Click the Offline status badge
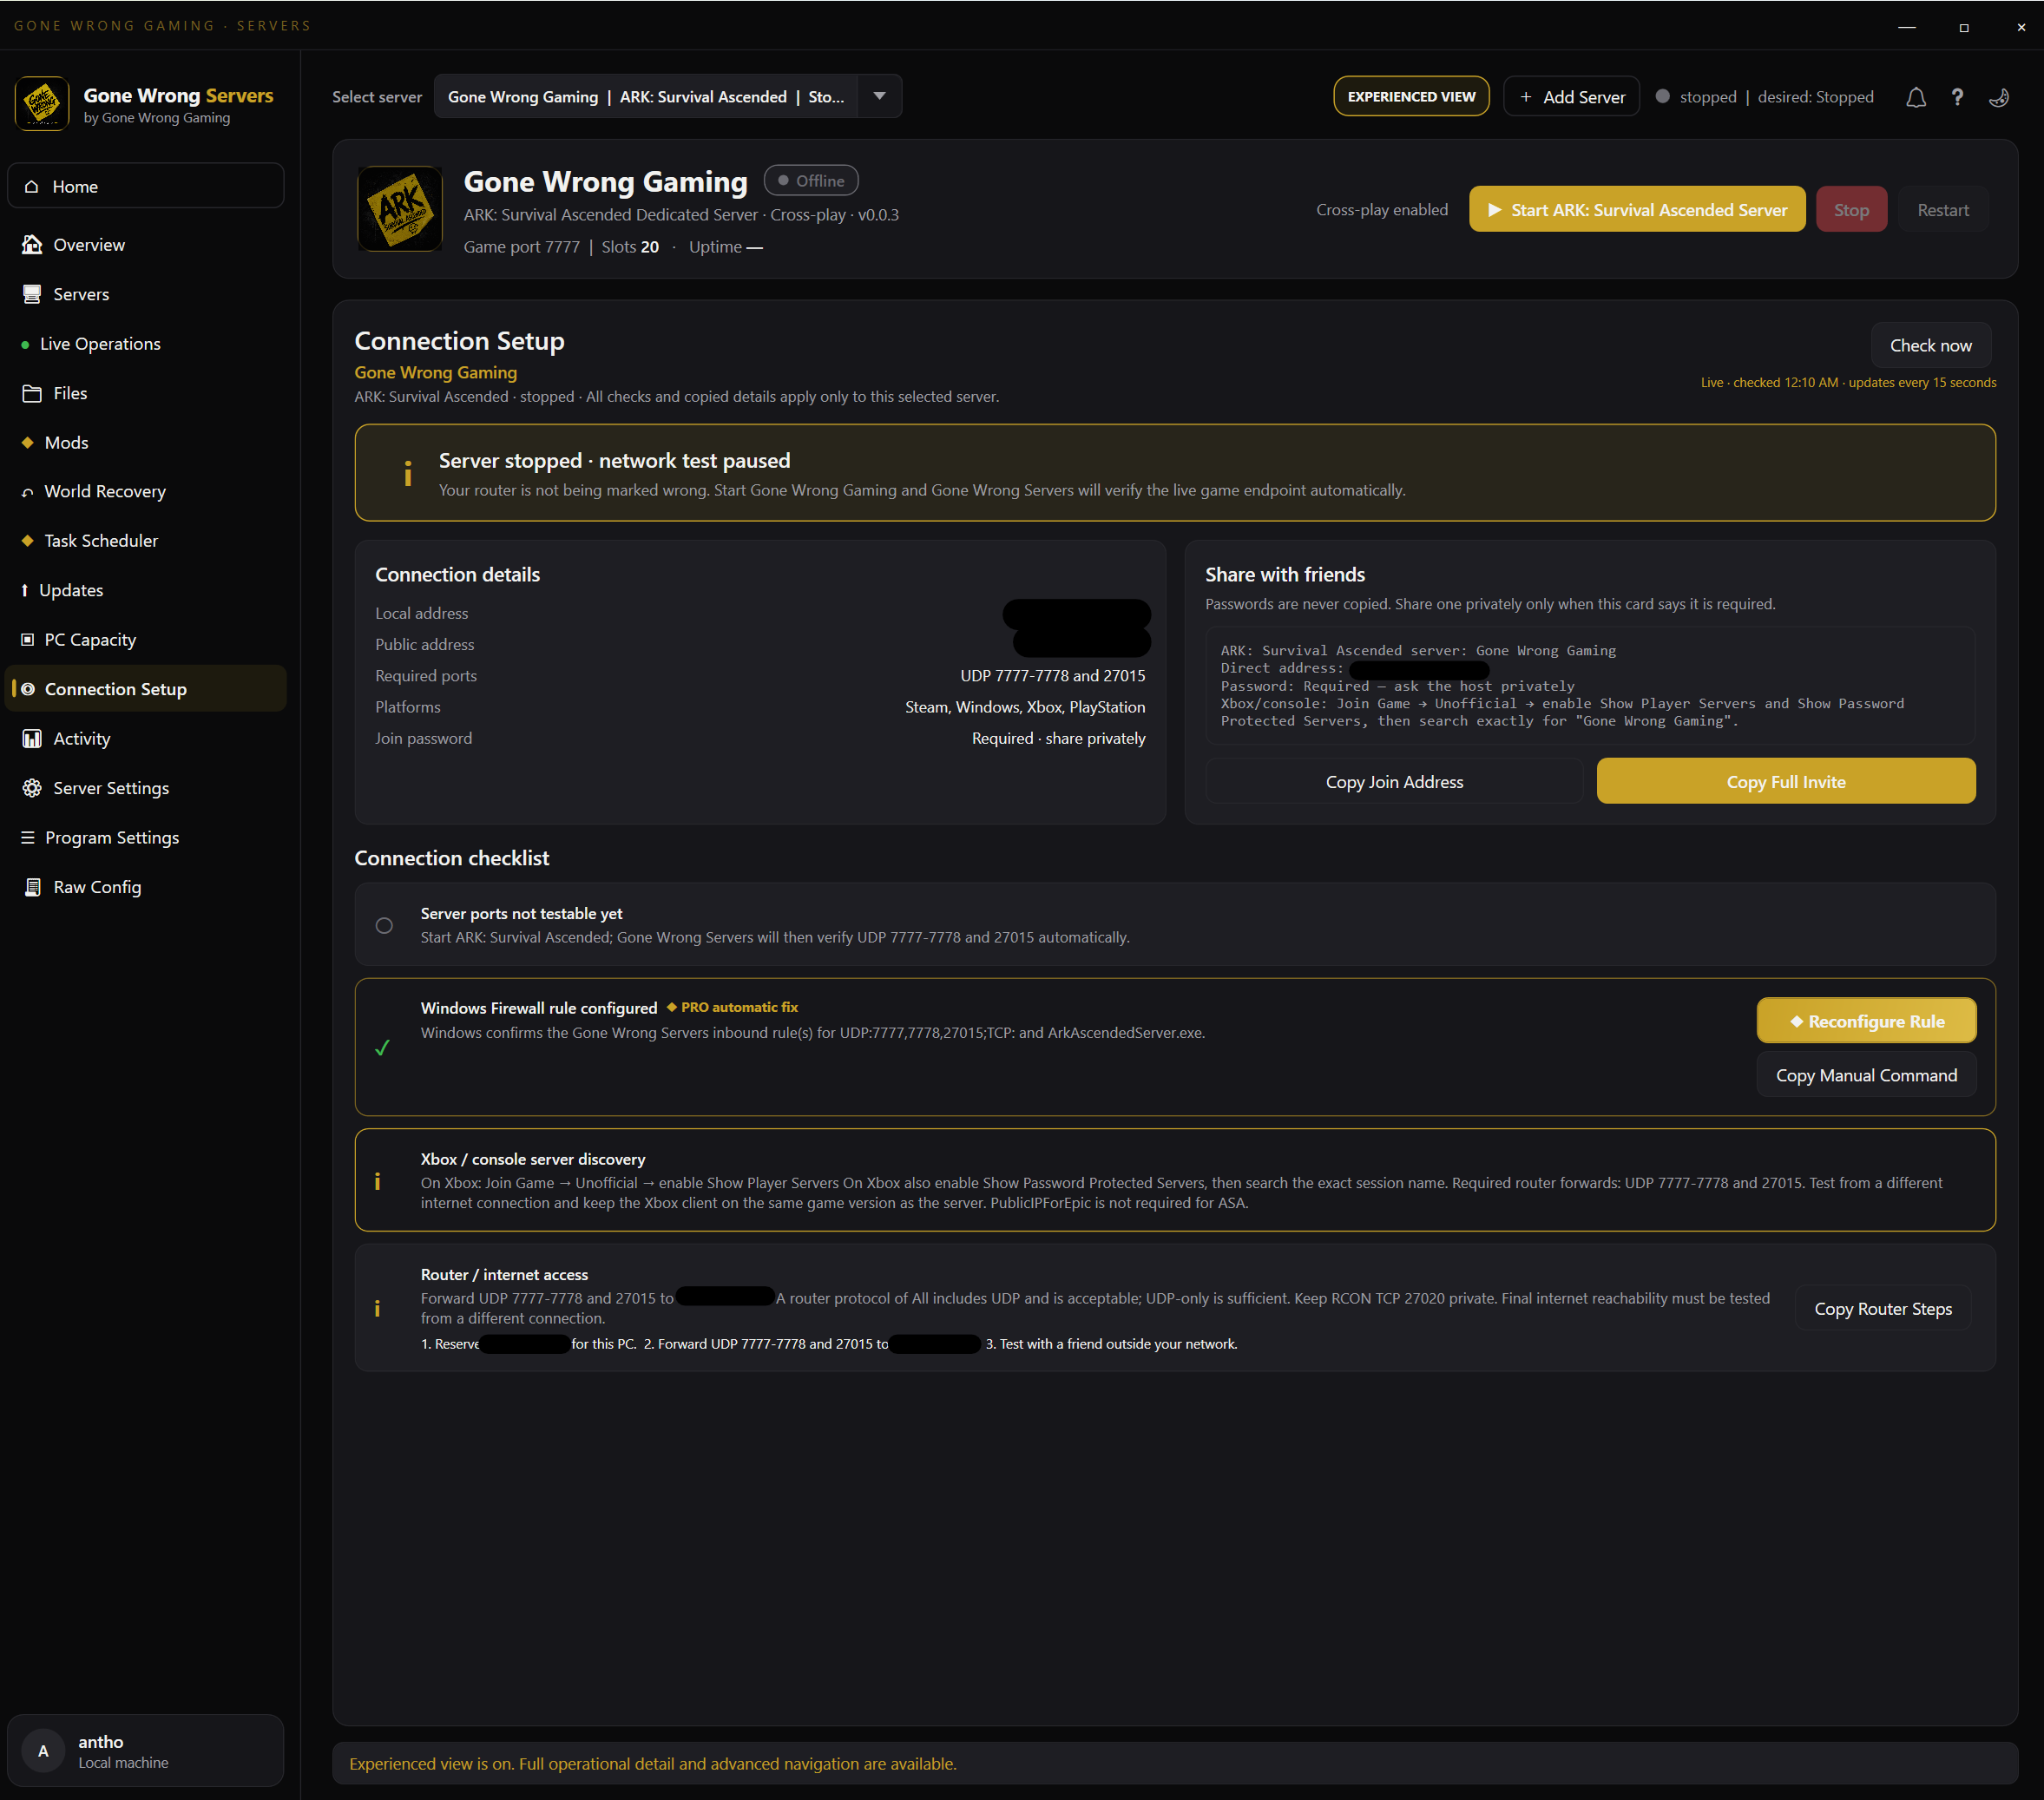This screenshot has width=2044, height=1800. click(x=811, y=181)
